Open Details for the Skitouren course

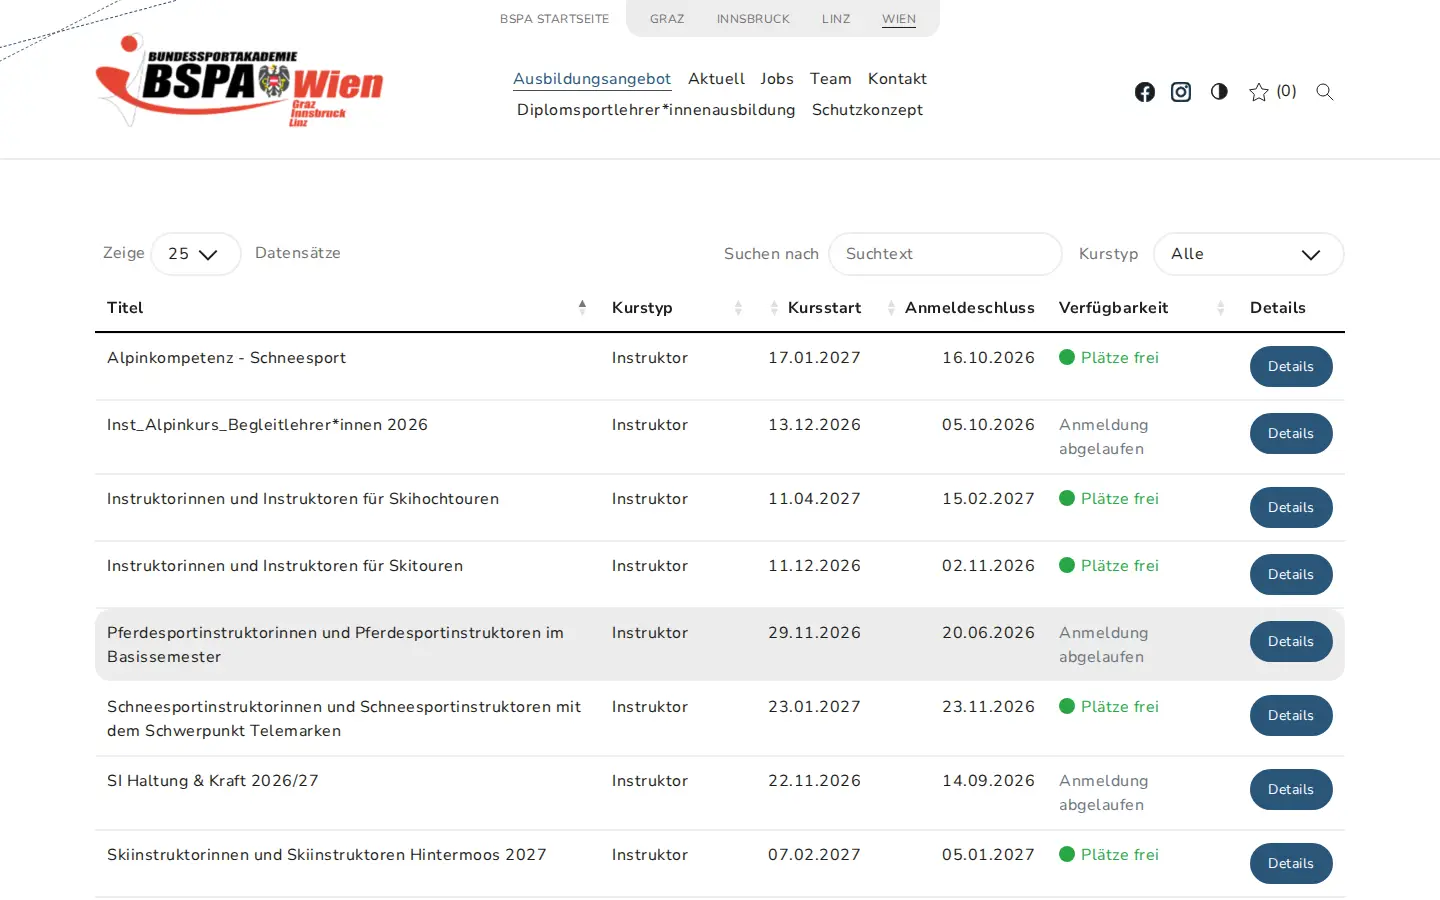pos(1291,575)
